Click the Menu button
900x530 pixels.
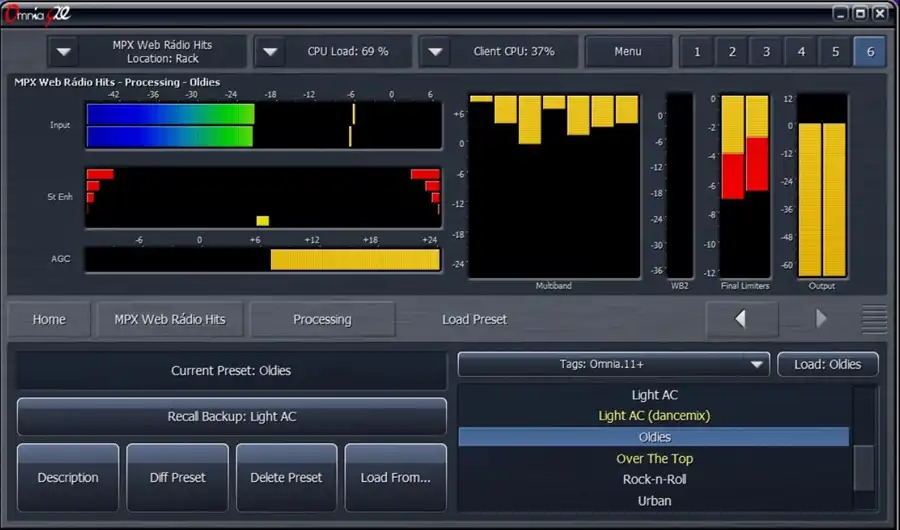point(628,52)
